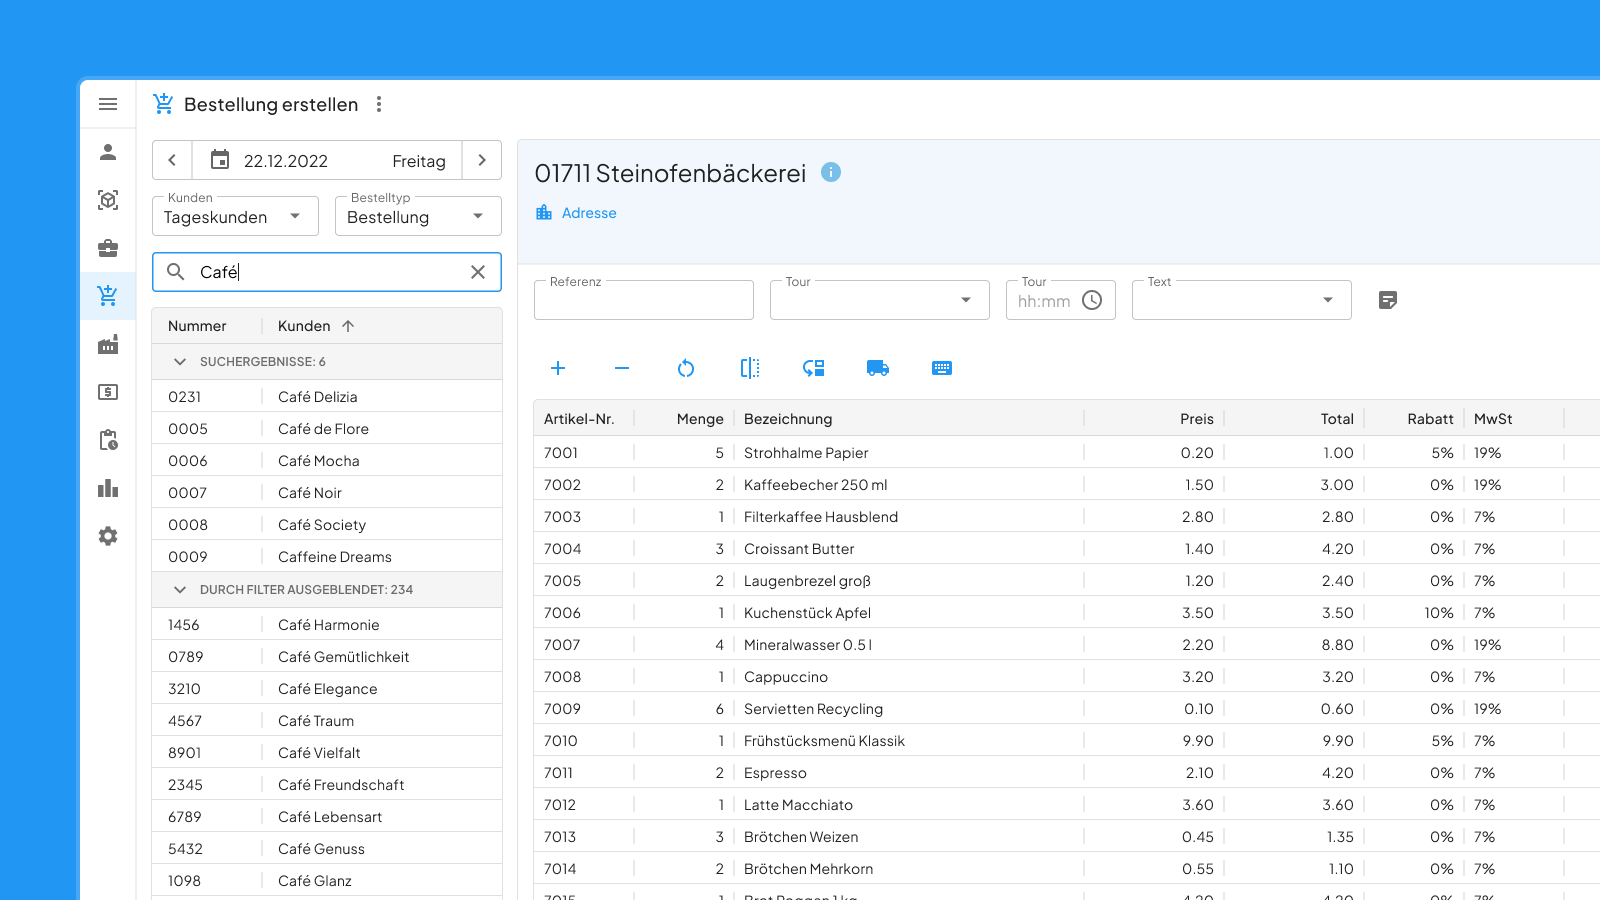Open the factory production sidebar icon

[x=108, y=344]
